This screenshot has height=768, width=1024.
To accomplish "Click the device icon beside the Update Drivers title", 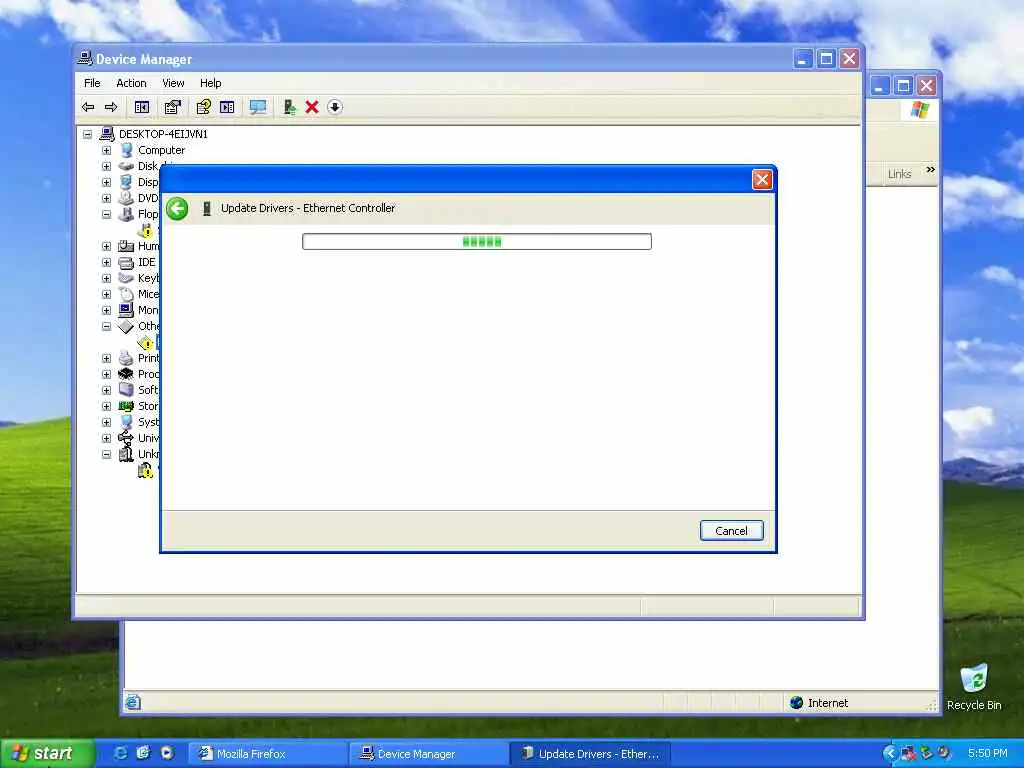I will click(x=206, y=209).
